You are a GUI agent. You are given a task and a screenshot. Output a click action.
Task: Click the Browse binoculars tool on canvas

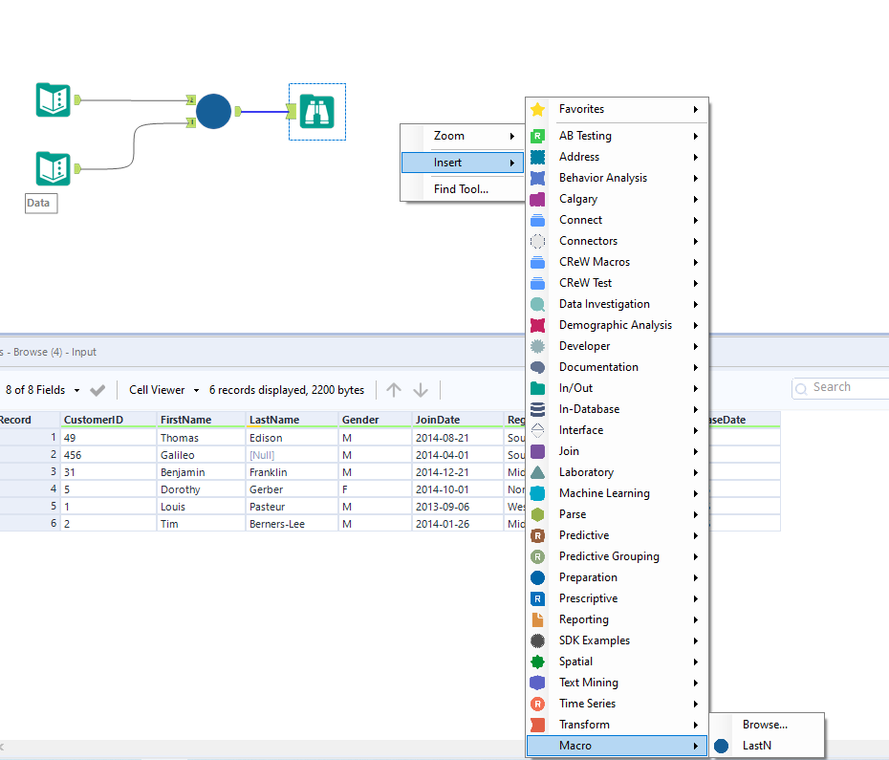317,112
